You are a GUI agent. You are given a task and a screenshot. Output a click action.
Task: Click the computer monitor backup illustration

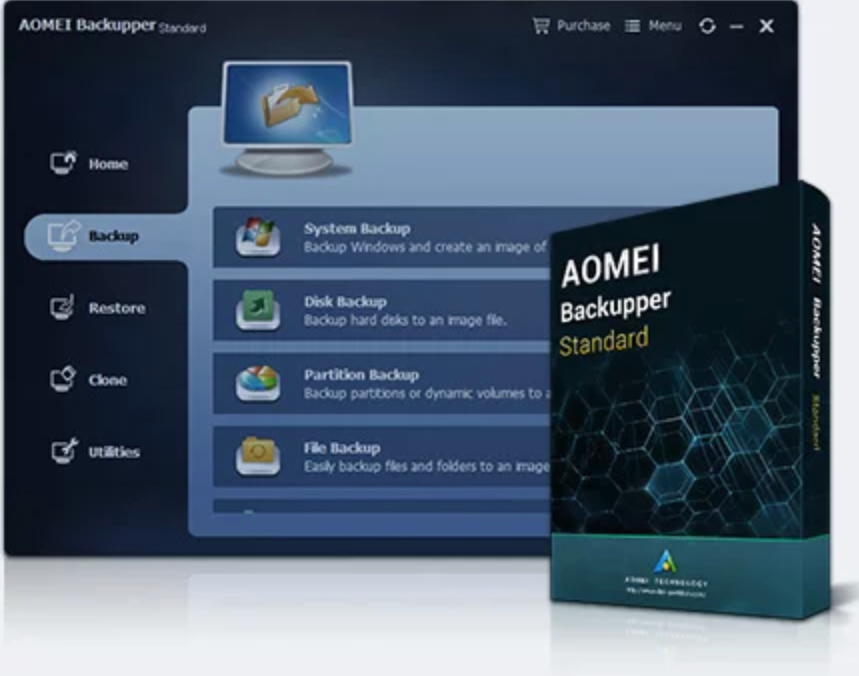click(x=287, y=118)
